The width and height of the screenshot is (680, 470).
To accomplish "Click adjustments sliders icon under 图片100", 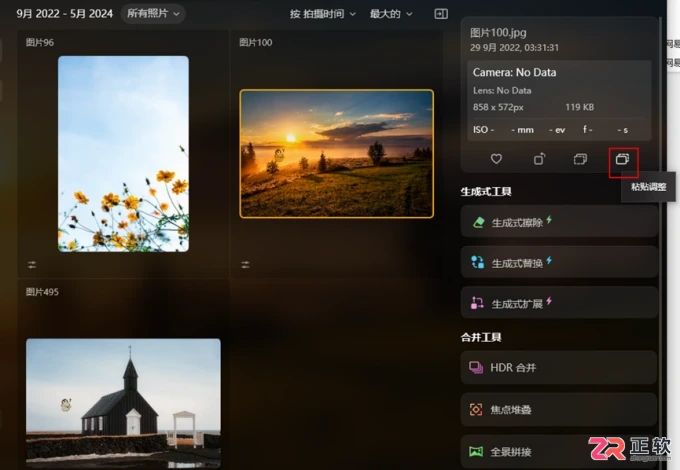I will pyautogui.click(x=245, y=264).
